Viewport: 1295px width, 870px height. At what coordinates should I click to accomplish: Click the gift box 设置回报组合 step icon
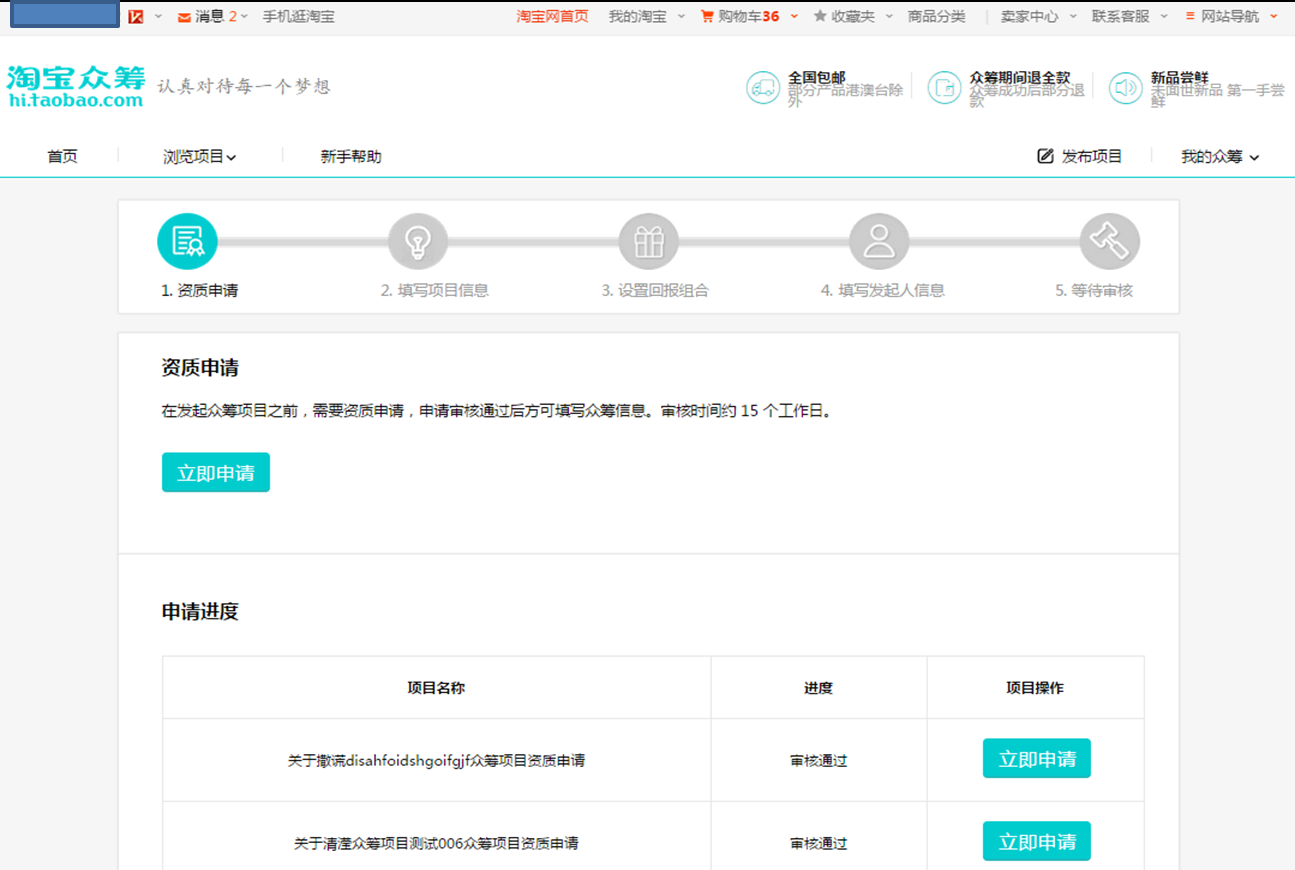click(x=649, y=242)
